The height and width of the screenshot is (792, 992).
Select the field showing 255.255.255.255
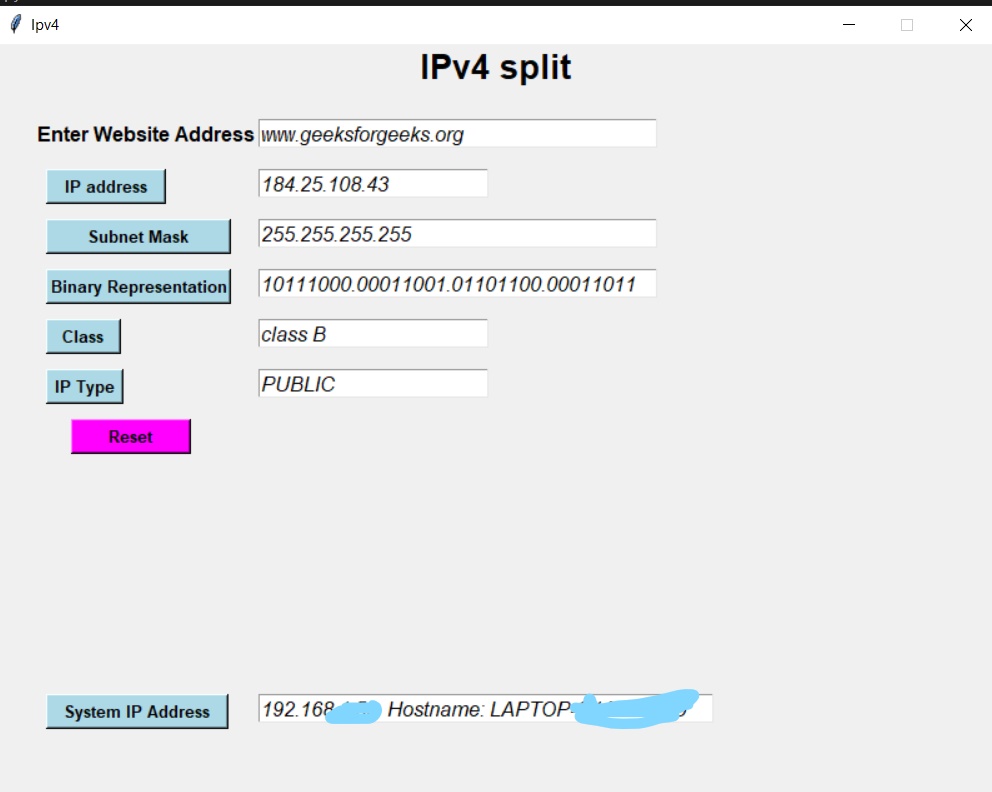point(457,233)
